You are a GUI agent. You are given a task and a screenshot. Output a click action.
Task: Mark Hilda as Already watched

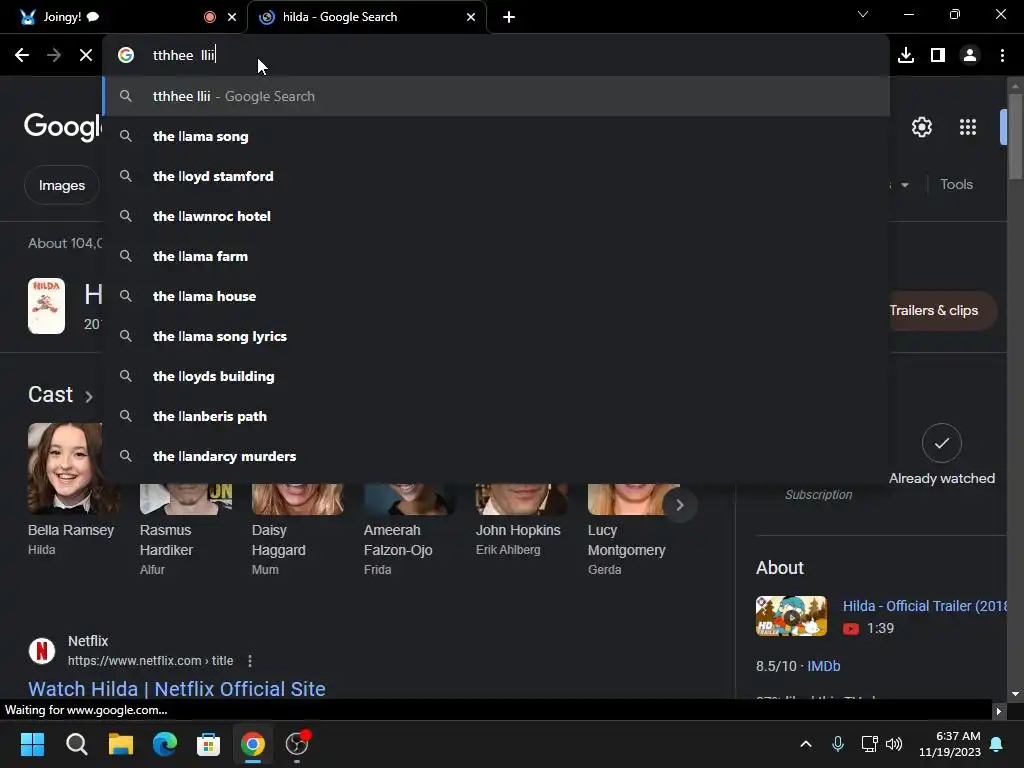click(941, 443)
